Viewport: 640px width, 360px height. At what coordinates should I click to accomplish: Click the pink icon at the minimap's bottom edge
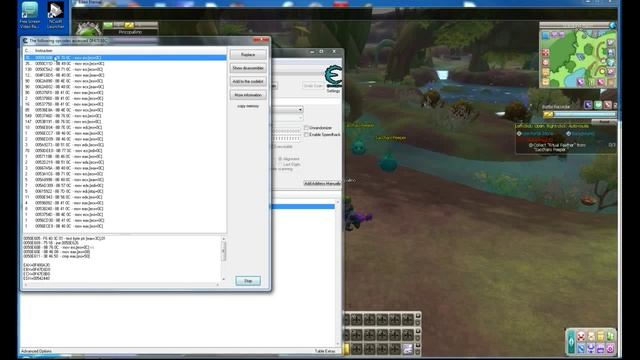601,83
